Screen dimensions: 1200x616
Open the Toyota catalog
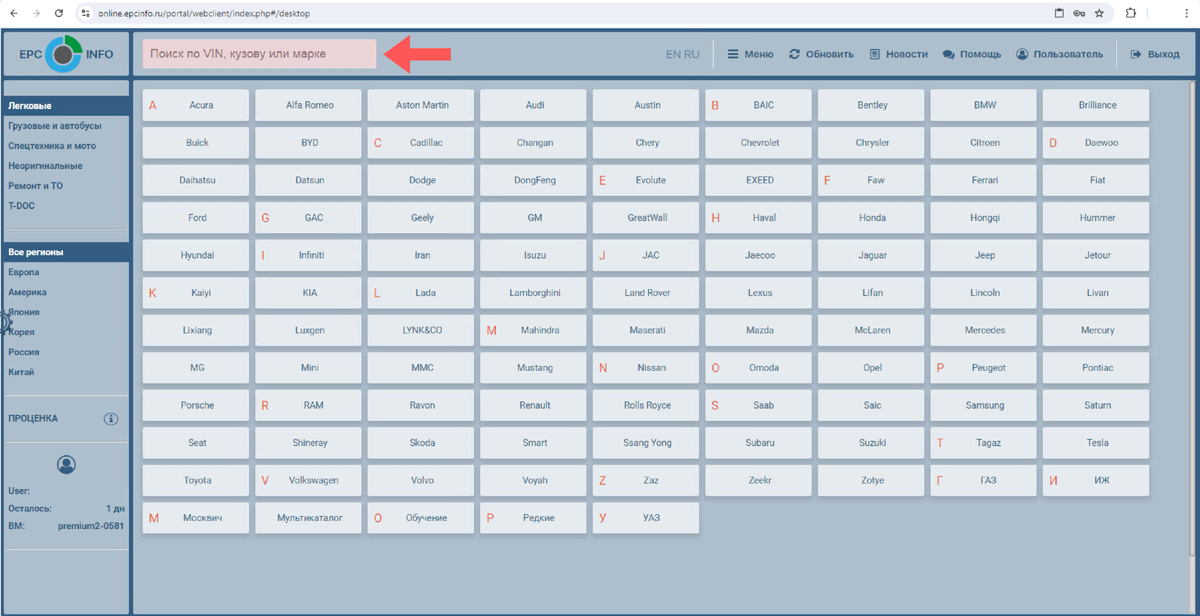196,480
